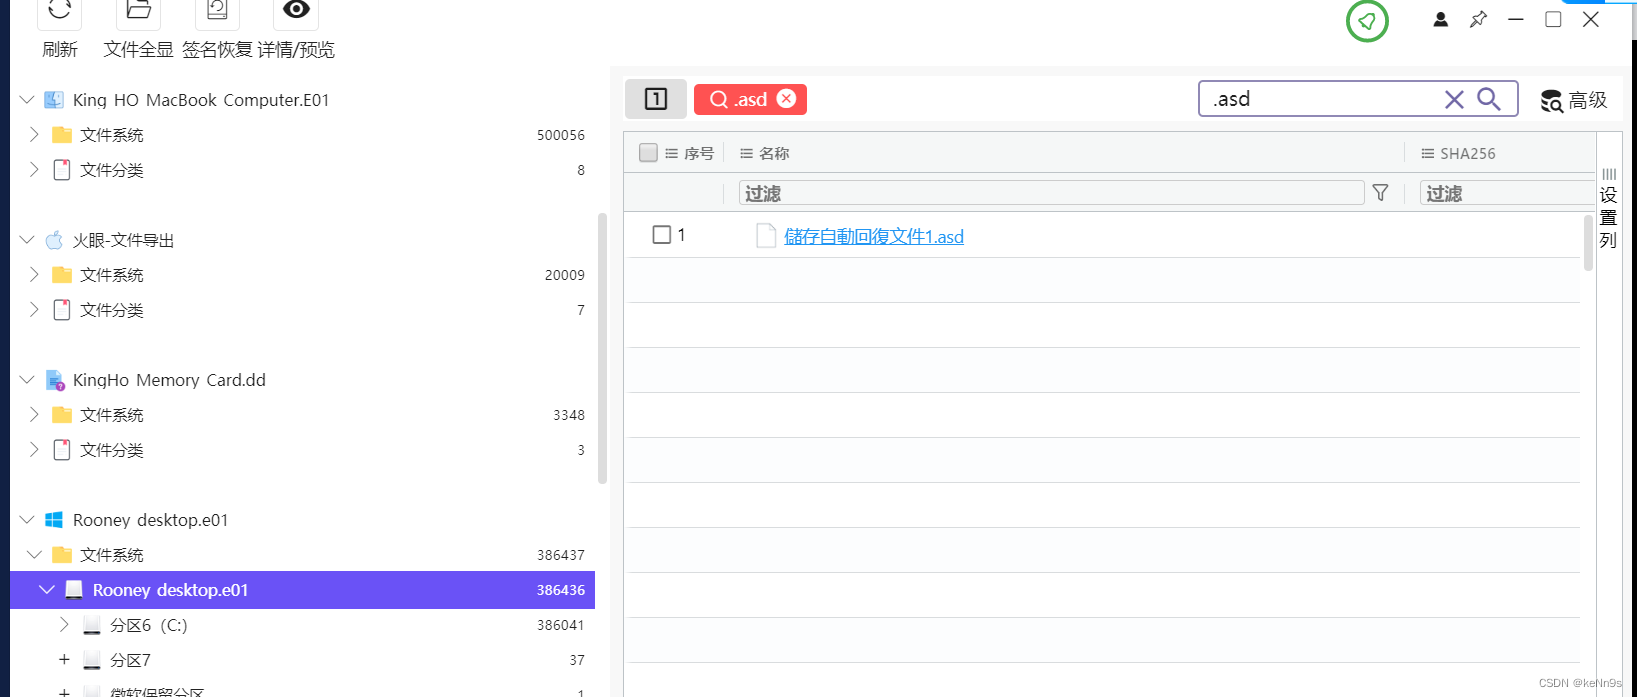This screenshot has width=1637, height=697.
Task: Open 高级 advanced search
Action: pyautogui.click(x=1574, y=100)
